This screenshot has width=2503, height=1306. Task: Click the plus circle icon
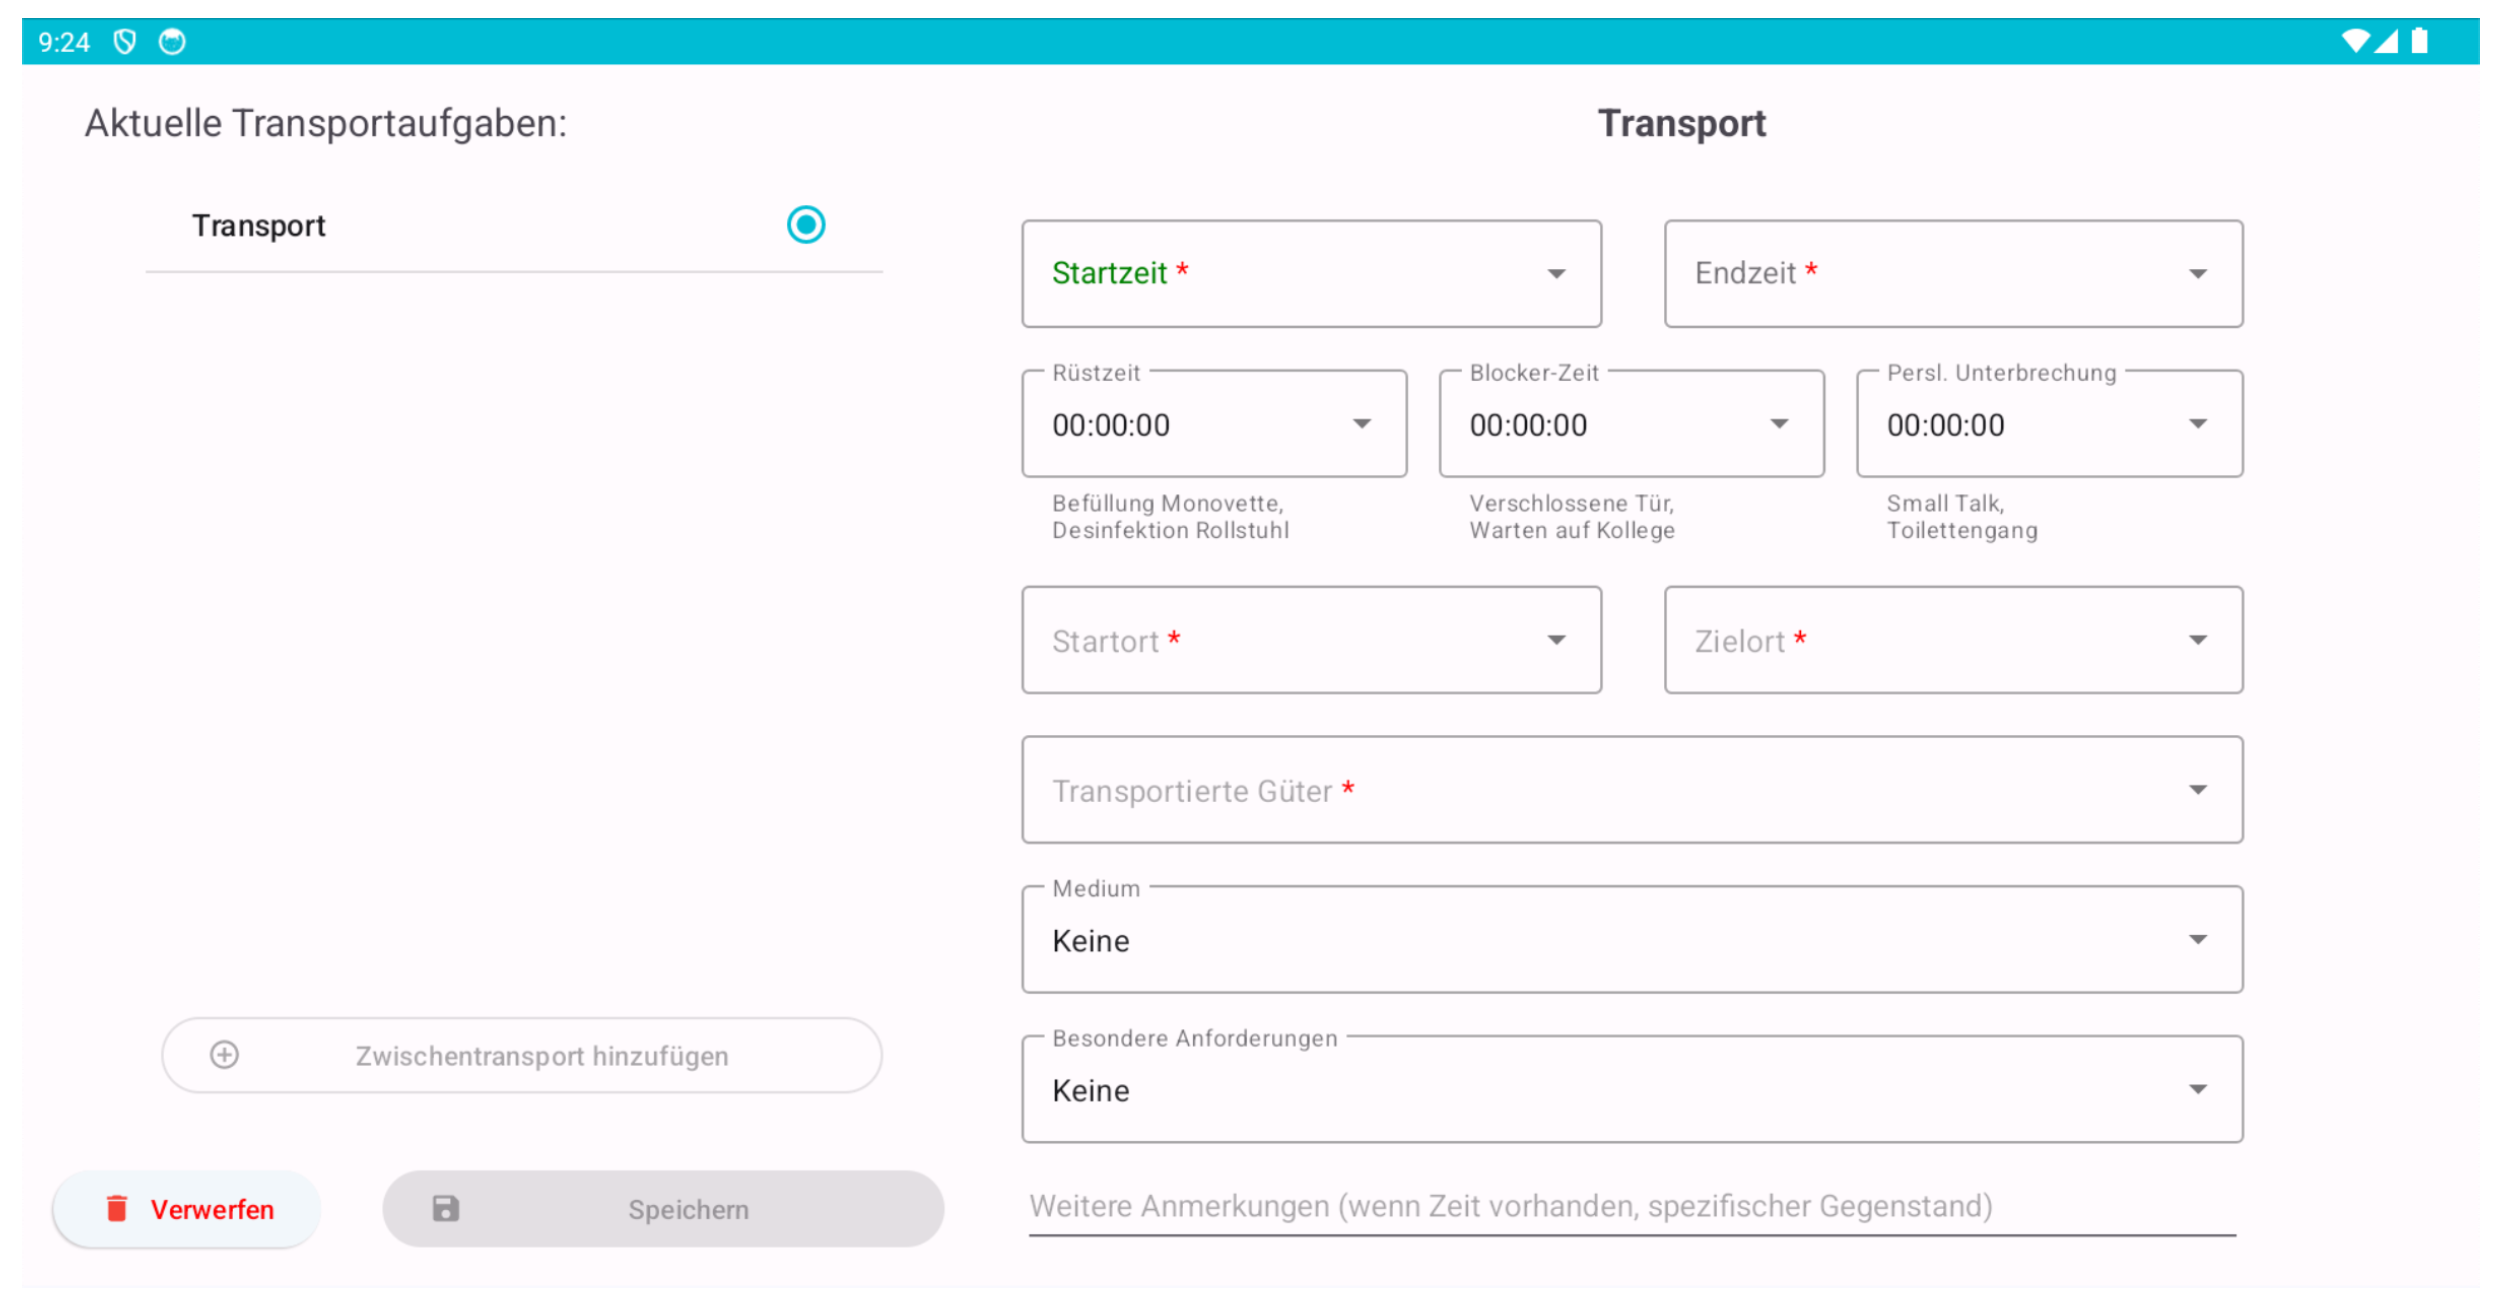(225, 1055)
